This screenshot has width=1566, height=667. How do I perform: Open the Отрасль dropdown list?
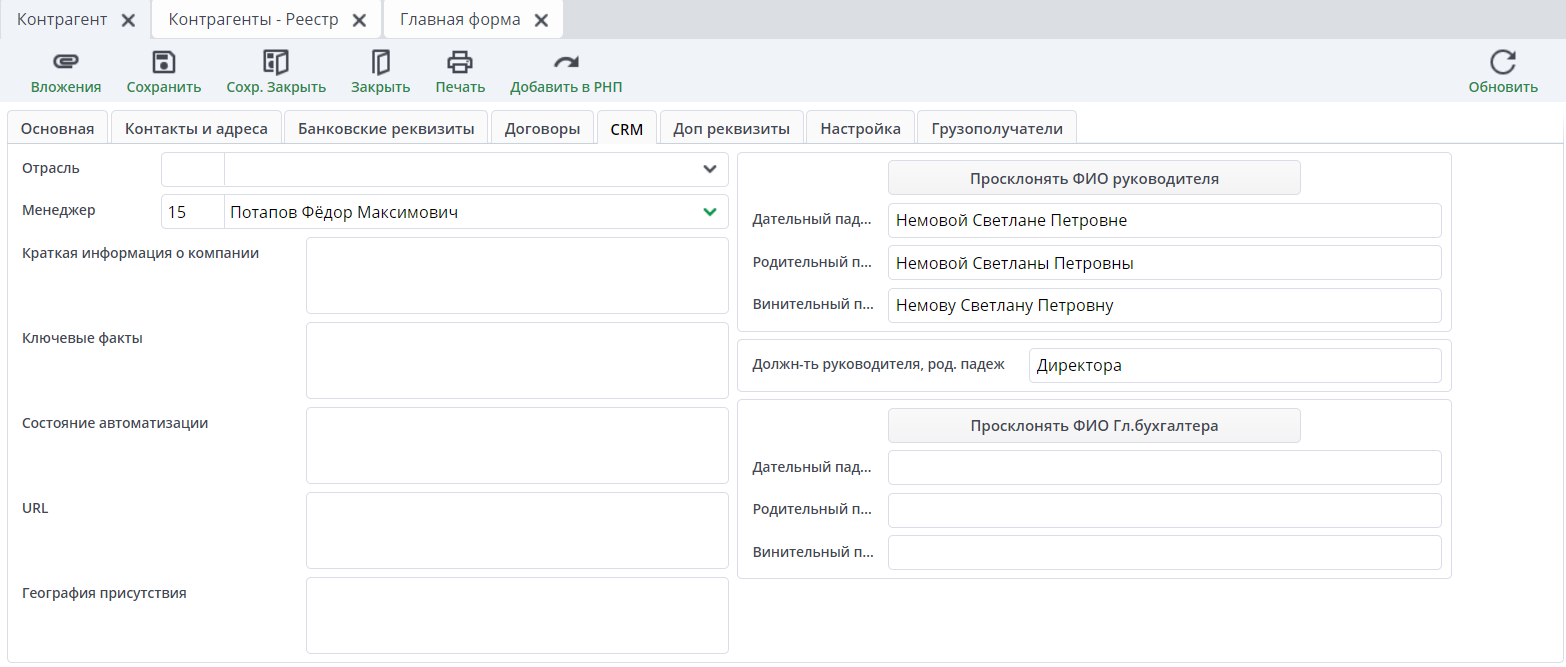(x=711, y=168)
